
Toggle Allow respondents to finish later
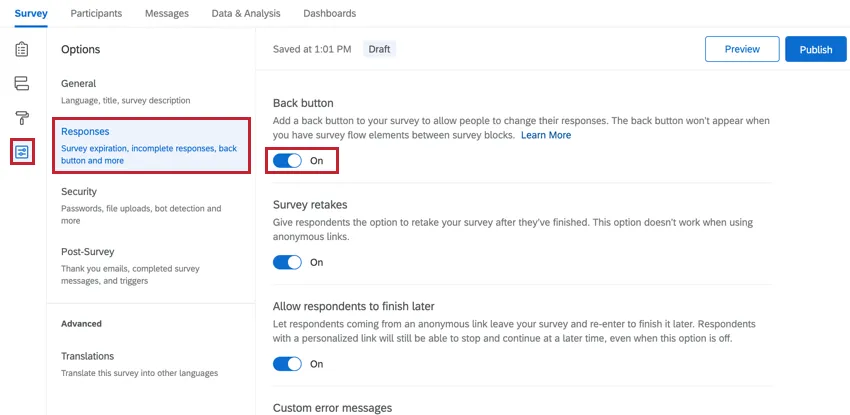[x=288, y=364]
